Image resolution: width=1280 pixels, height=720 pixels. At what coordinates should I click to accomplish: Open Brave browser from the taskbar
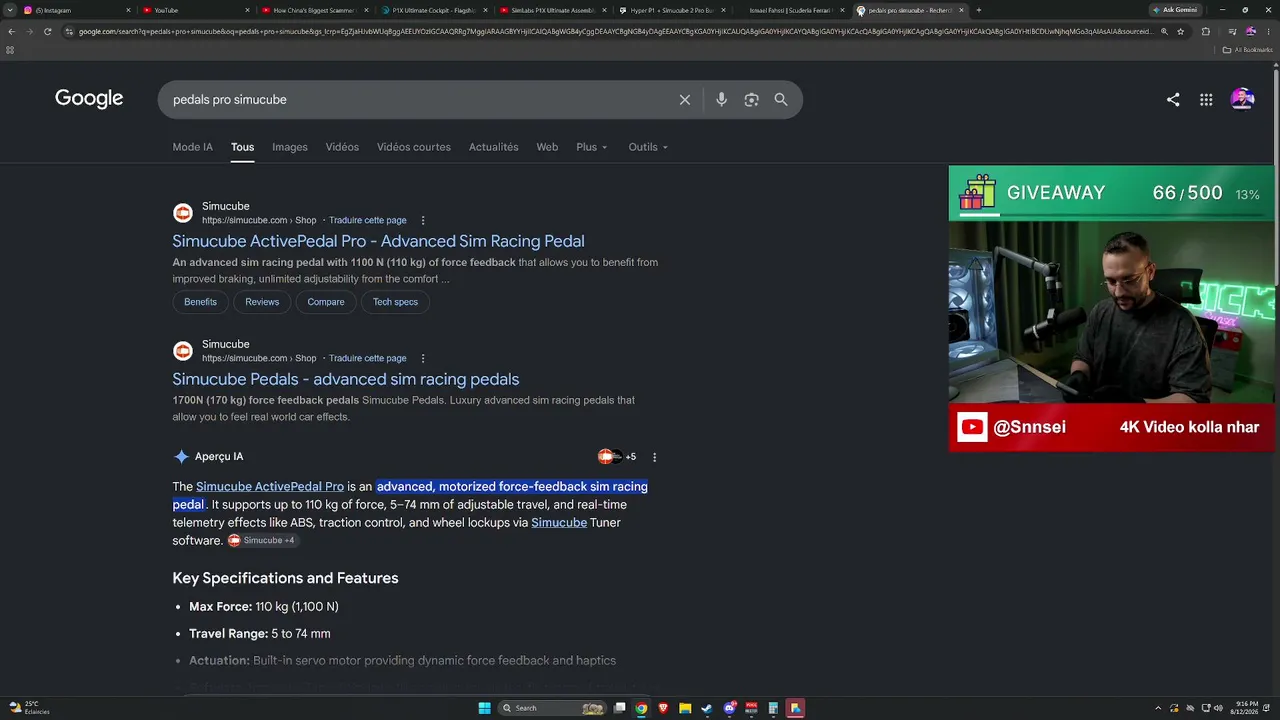pyautogui.click(x=663, y=708)
